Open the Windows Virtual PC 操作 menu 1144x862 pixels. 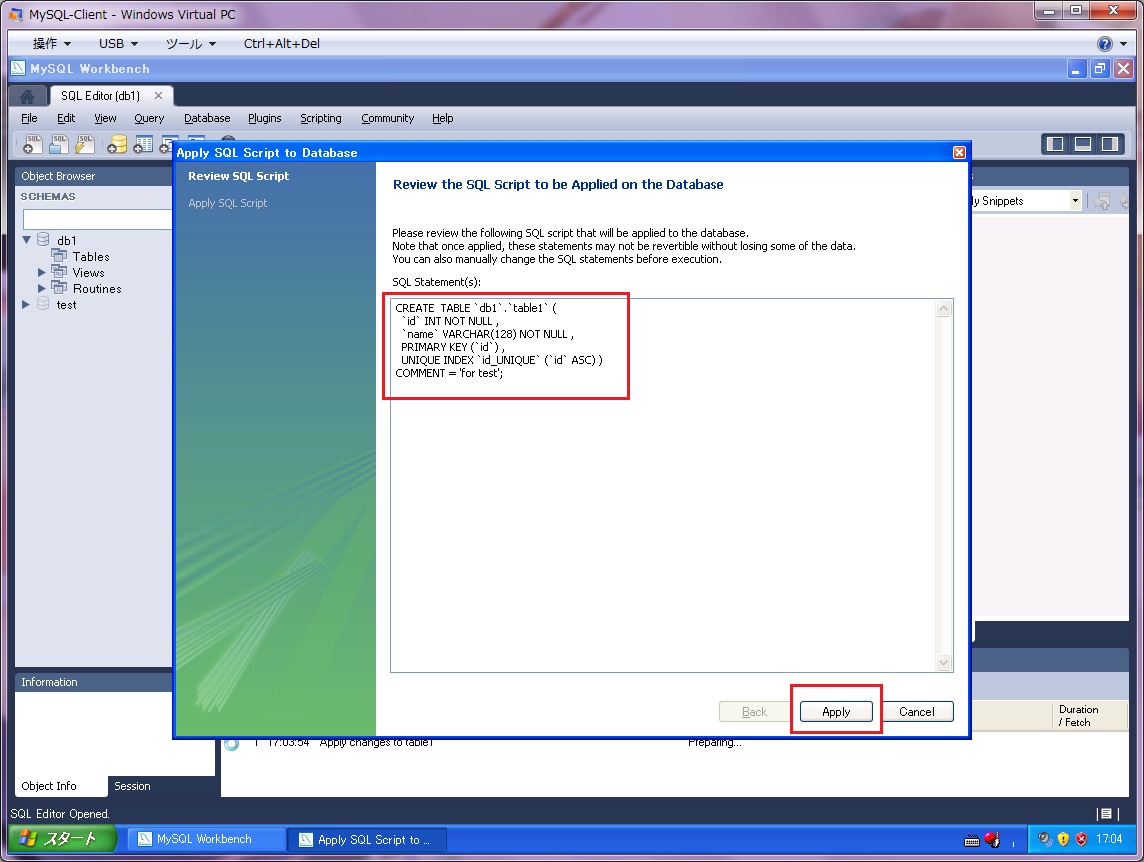click(x=50, y=44)
